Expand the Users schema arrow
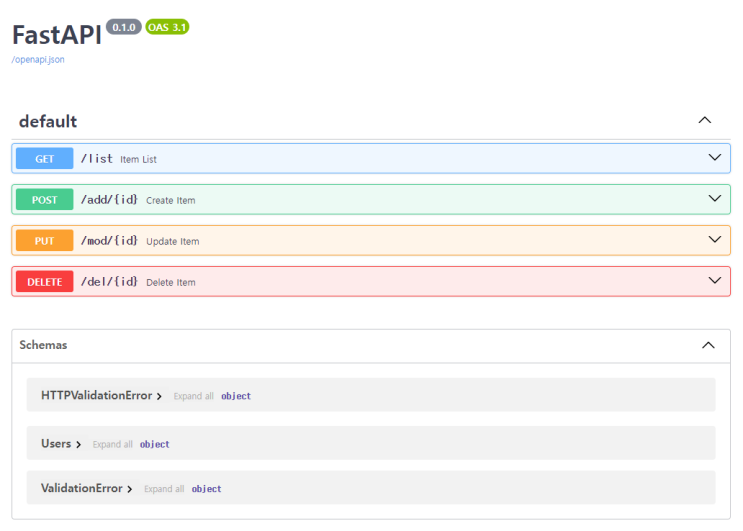This screenshot has height=531, width=743. pyautogui.click(x=79, y=445)
